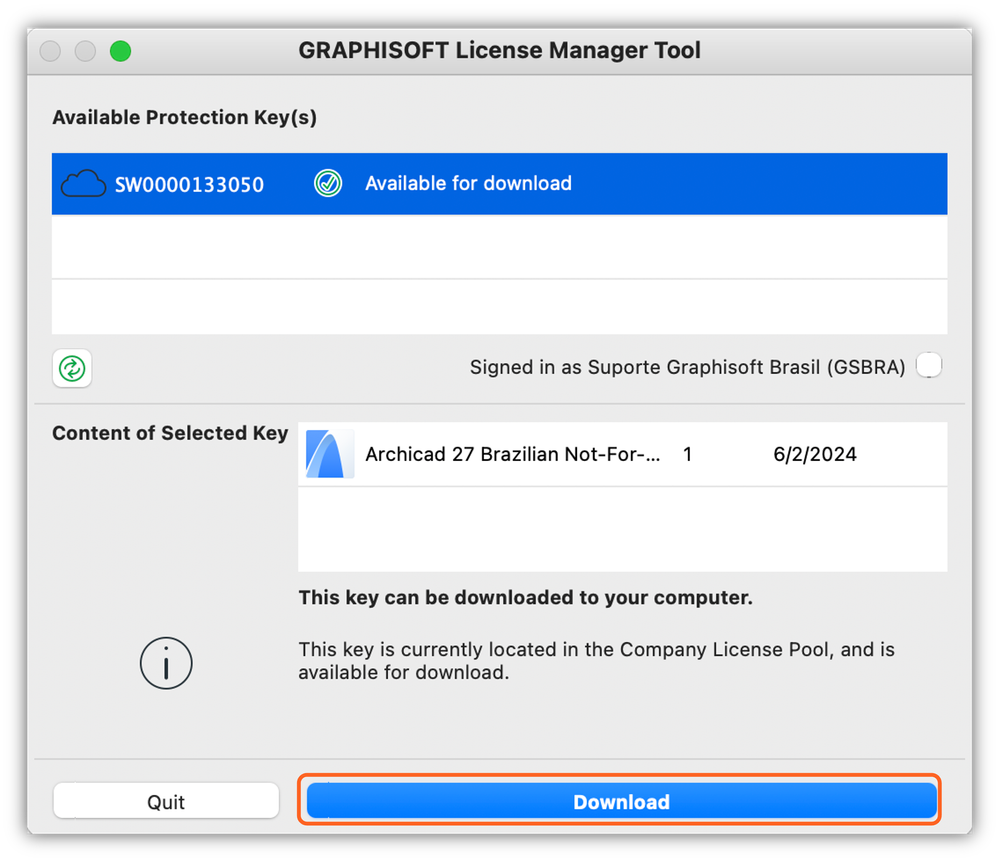Click the green checkmark status icon
Viewport: 999px width, 862px height.
coord(328,183)
